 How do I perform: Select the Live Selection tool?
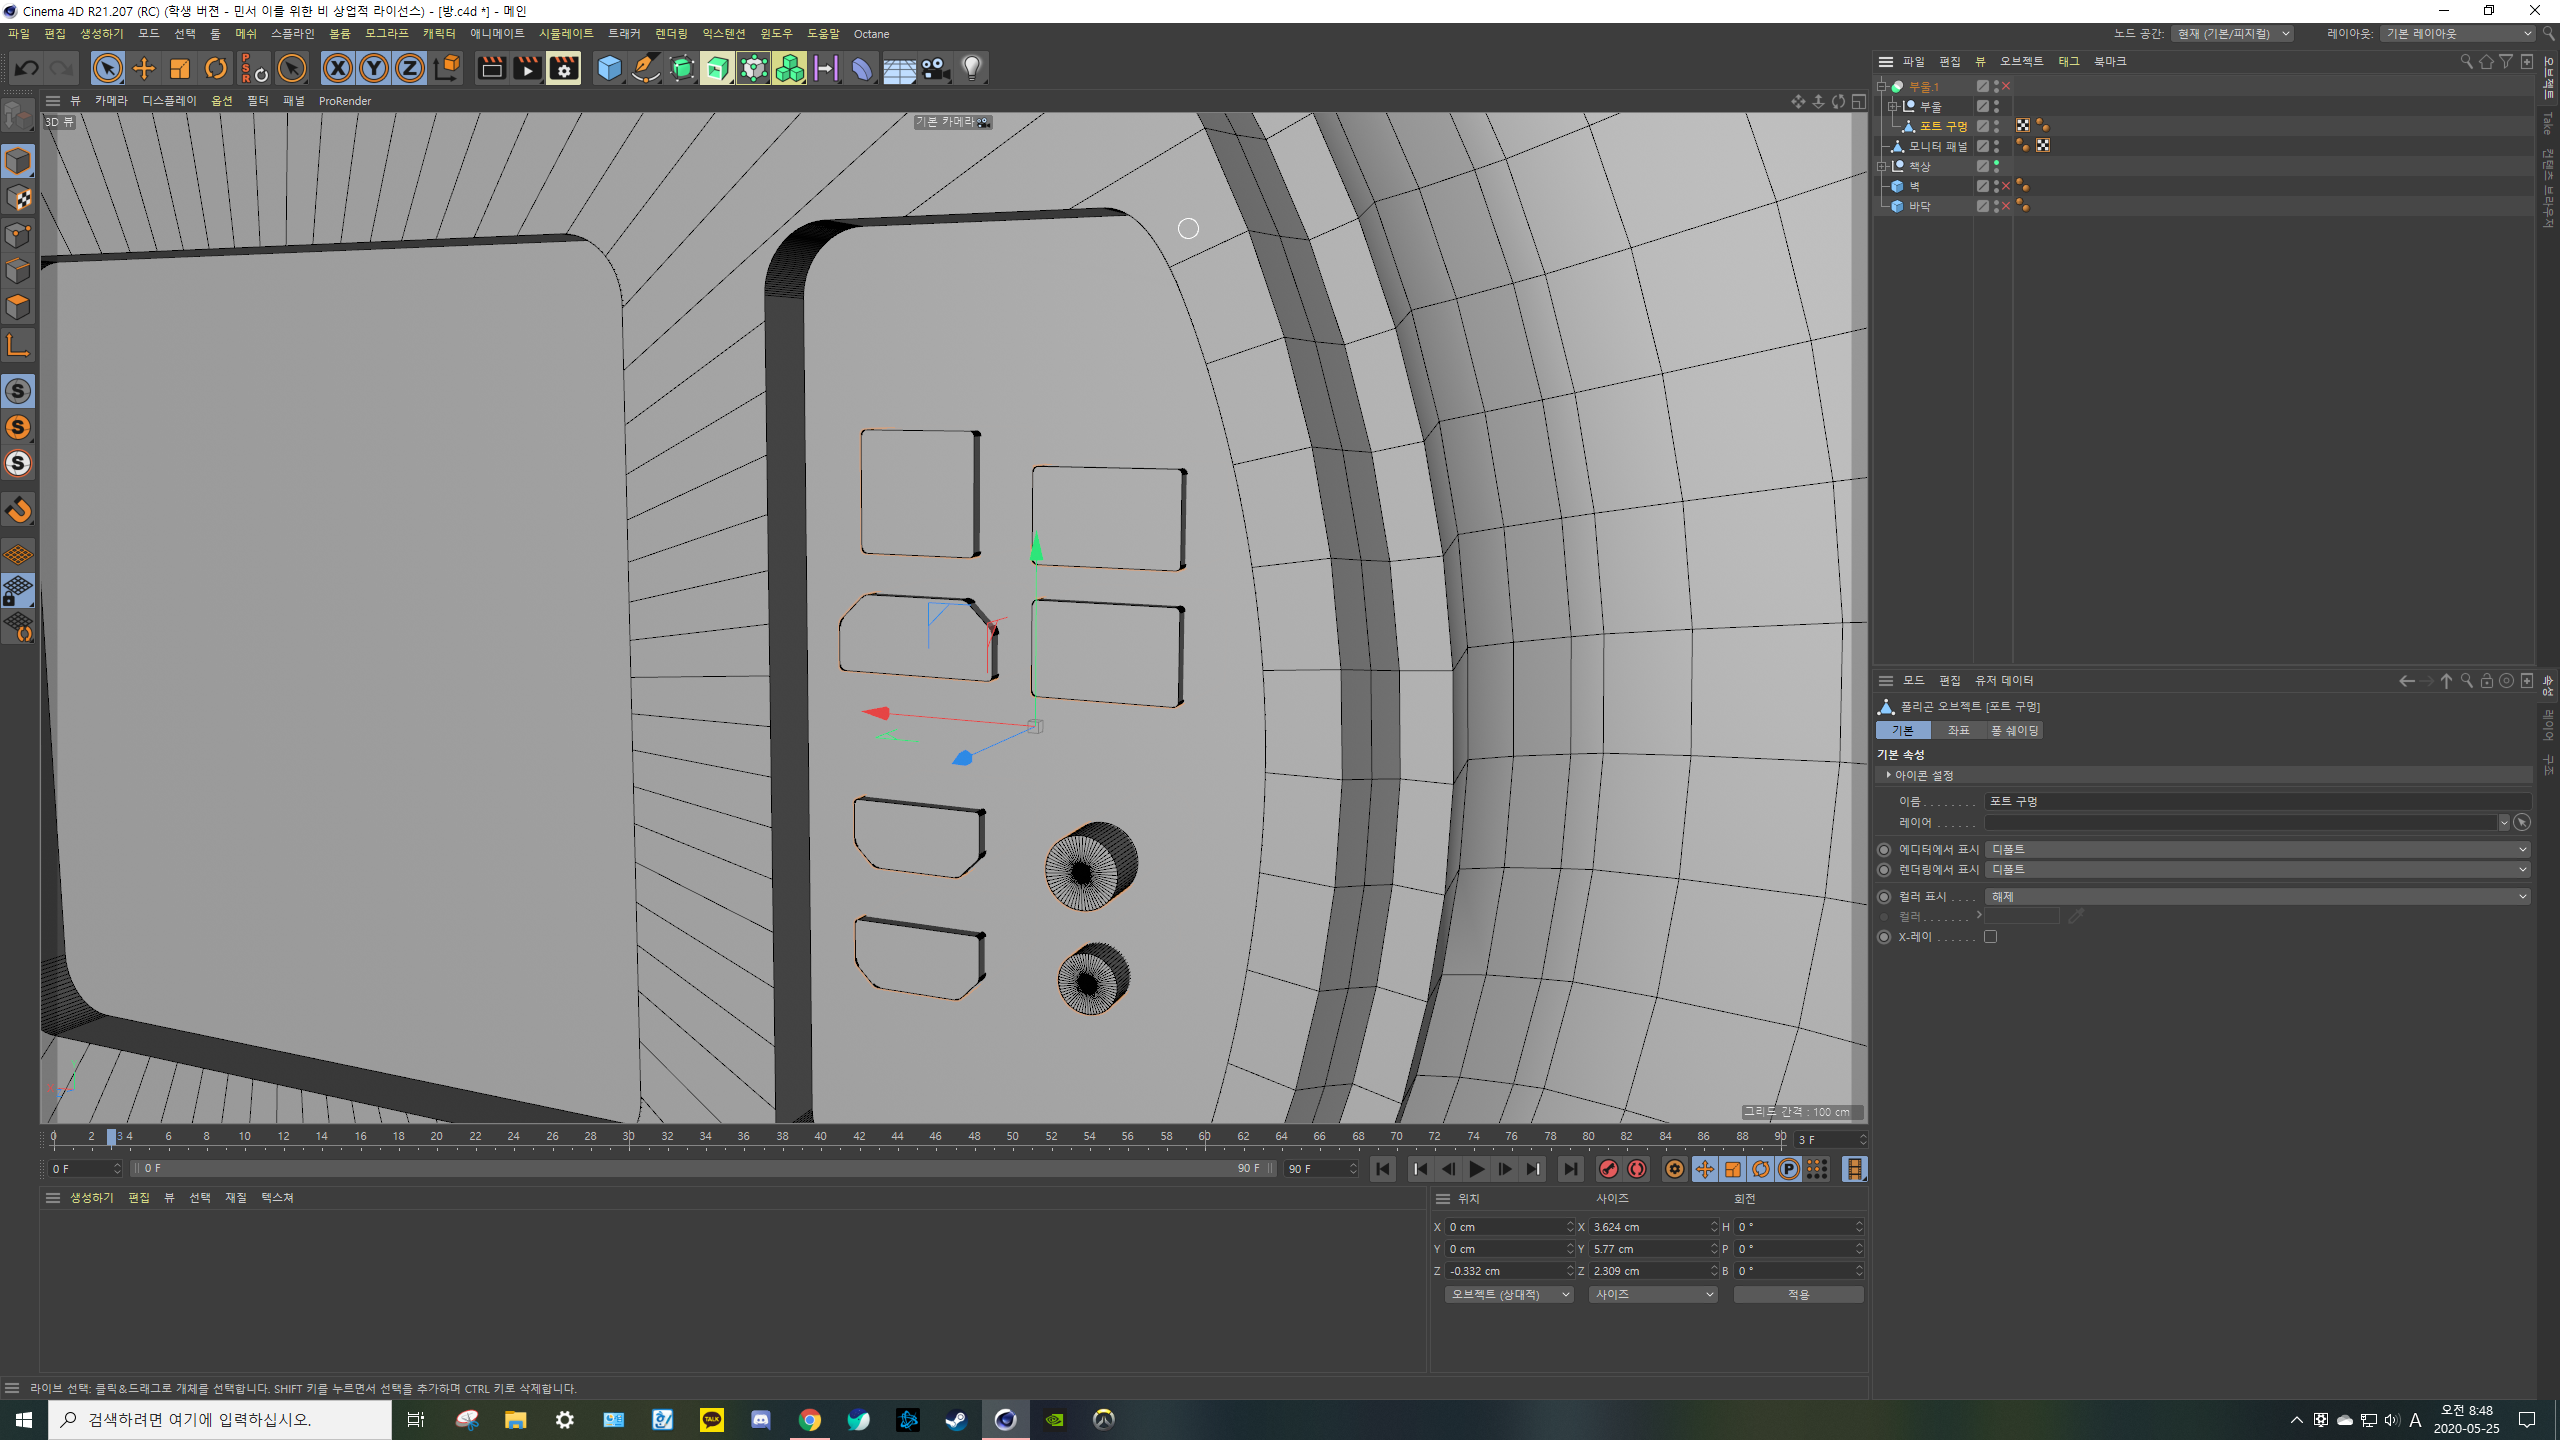pos(107,68)
